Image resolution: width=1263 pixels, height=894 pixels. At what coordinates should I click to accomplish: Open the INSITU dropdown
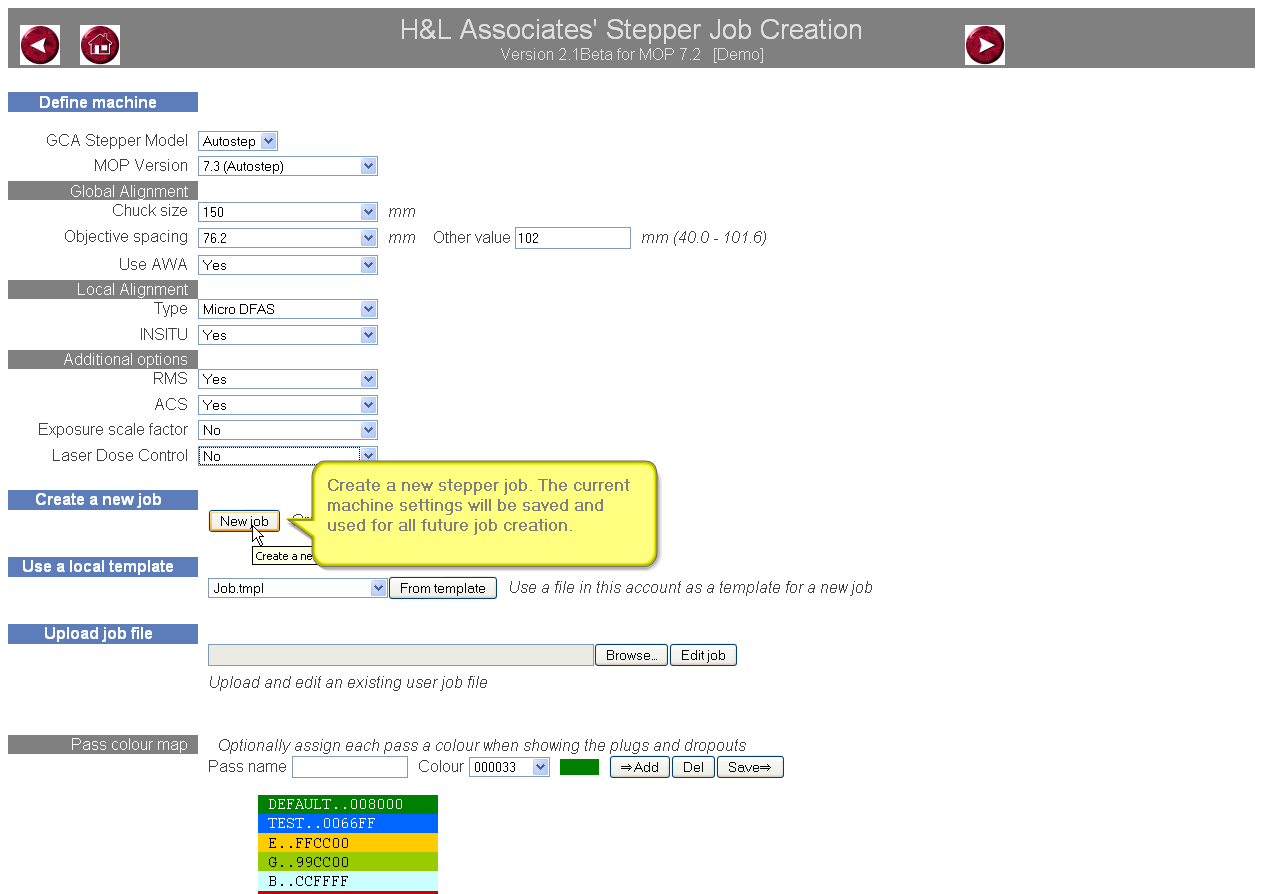(288, 335)
